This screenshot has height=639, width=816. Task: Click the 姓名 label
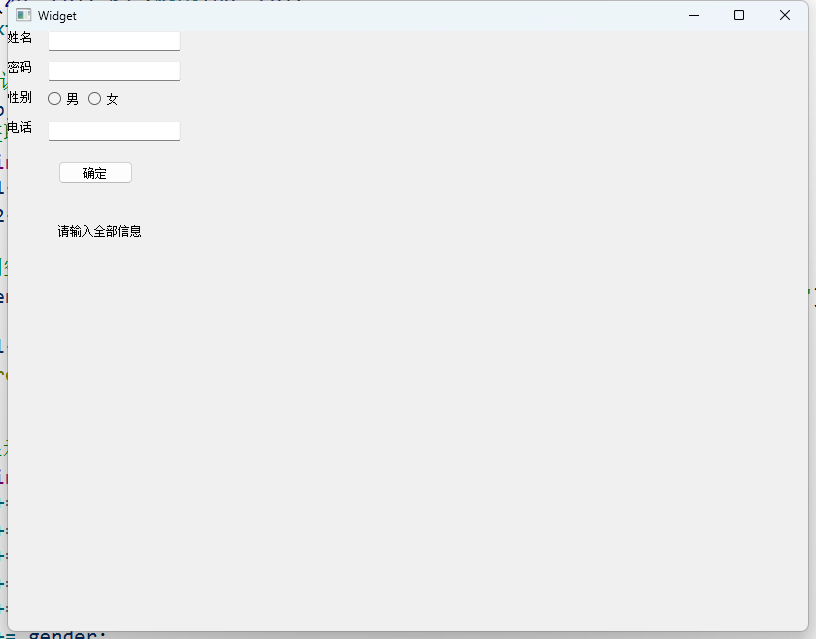click(20, 38)
